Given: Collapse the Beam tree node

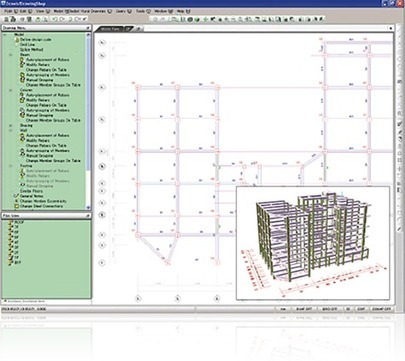Looking at the screenshot, I should click(x=10, y=55).
